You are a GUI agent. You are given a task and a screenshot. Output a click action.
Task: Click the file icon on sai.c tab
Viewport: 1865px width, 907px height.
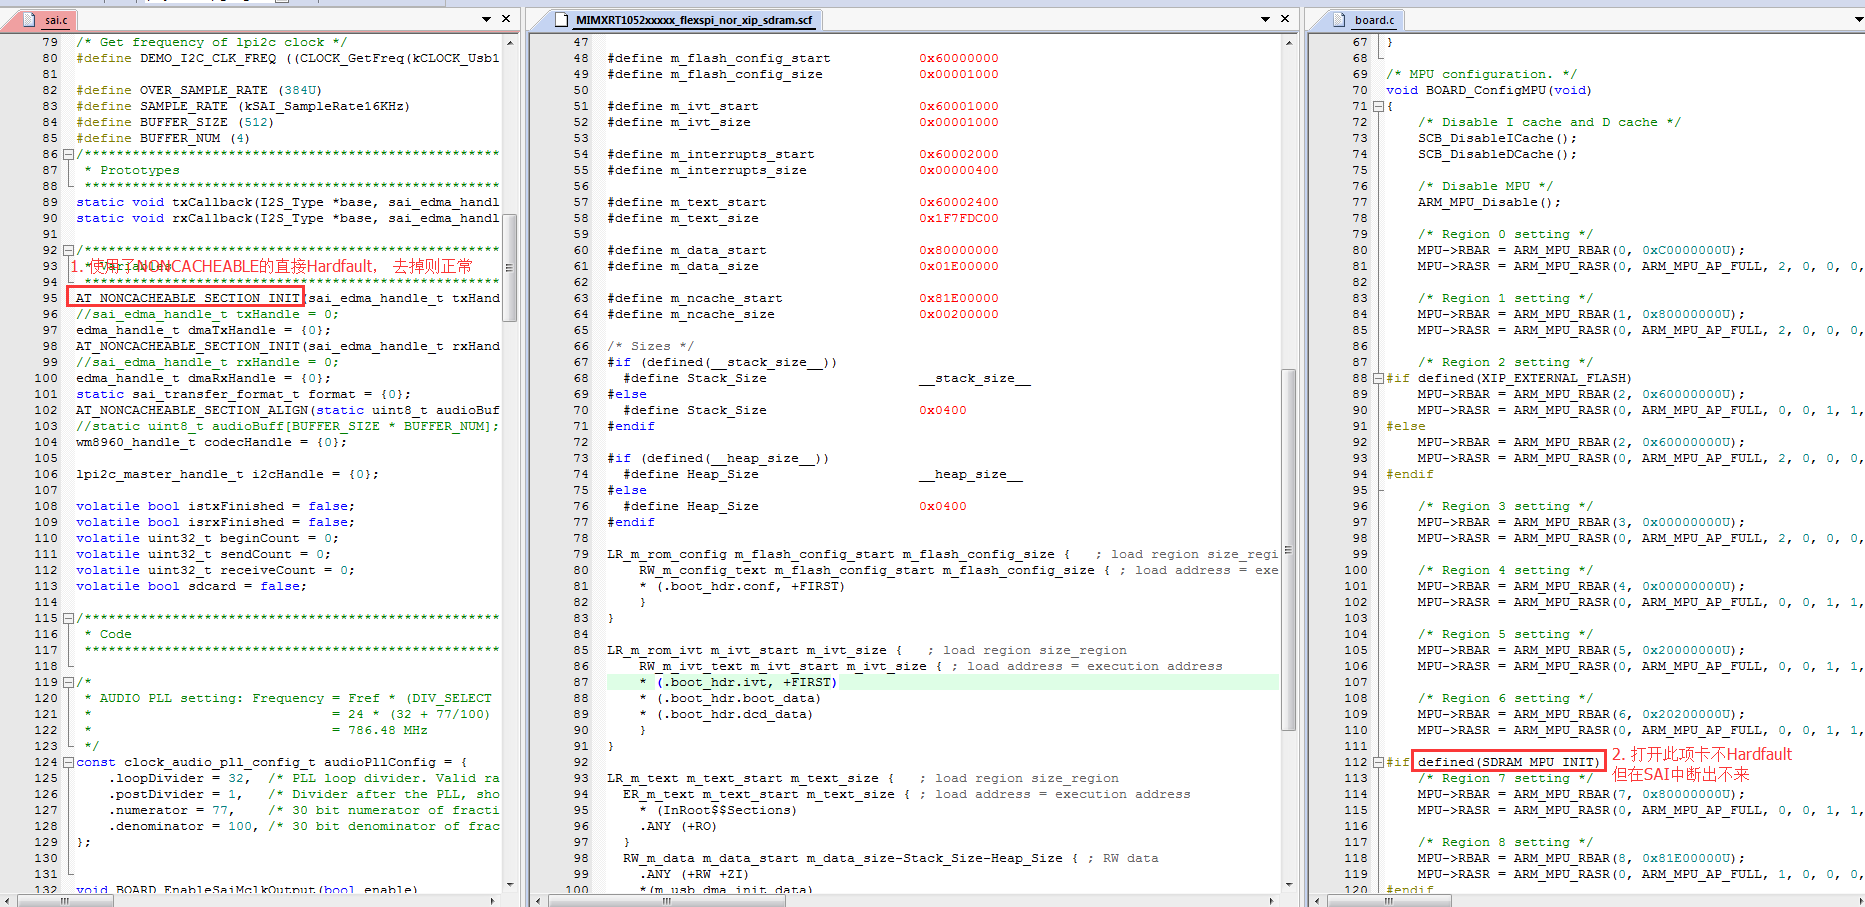[x=32, y=20]
